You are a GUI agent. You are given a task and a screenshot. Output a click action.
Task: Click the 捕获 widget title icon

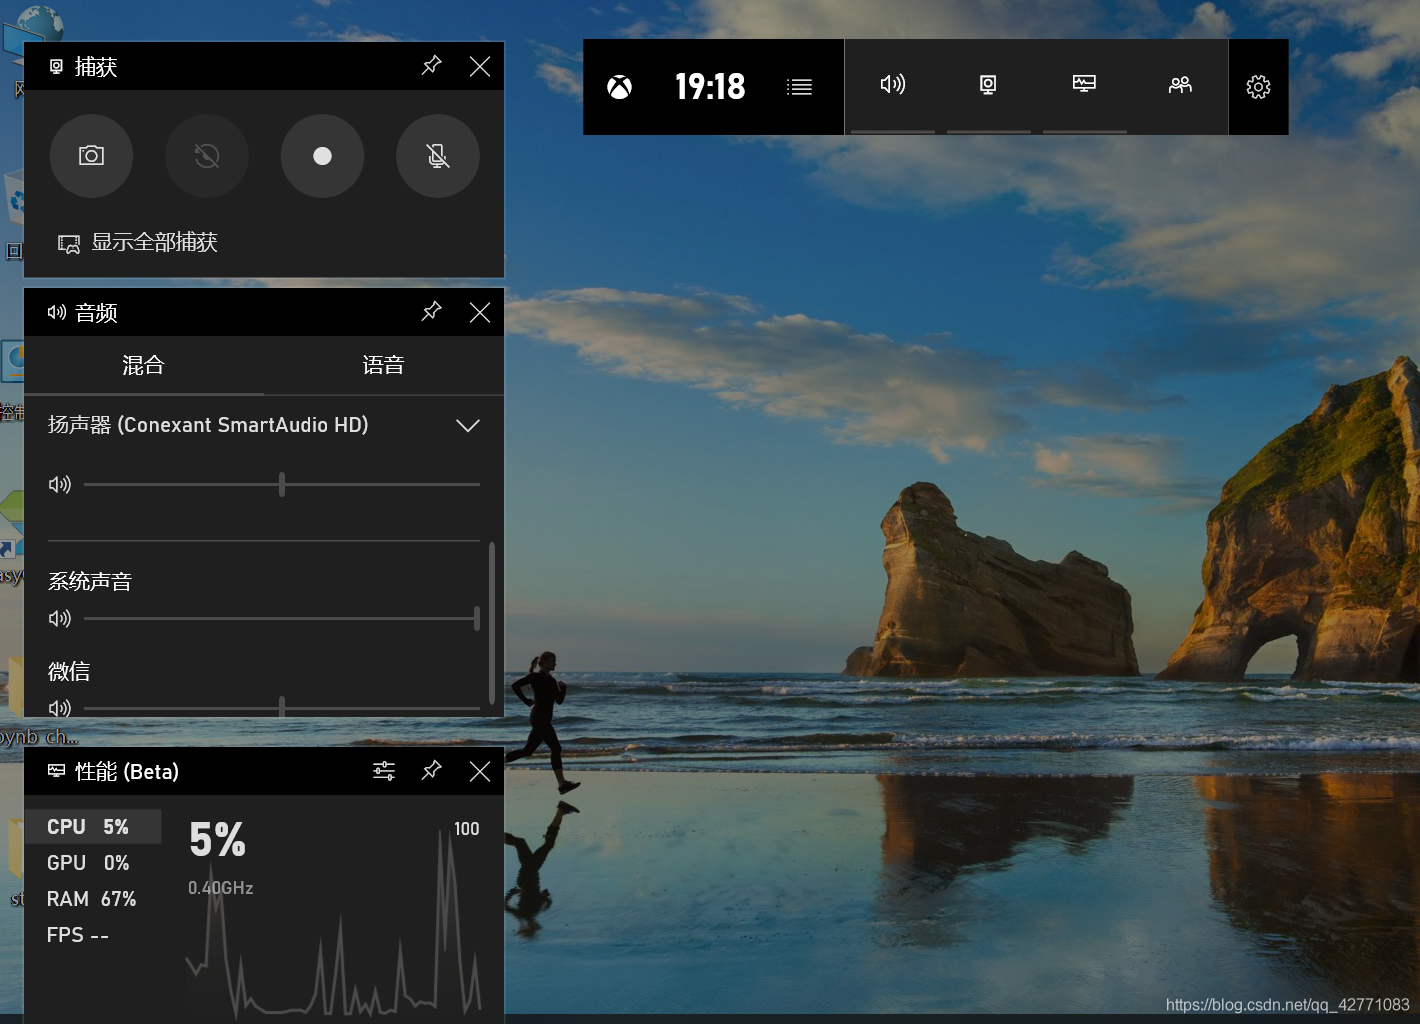tap(57, 67)
